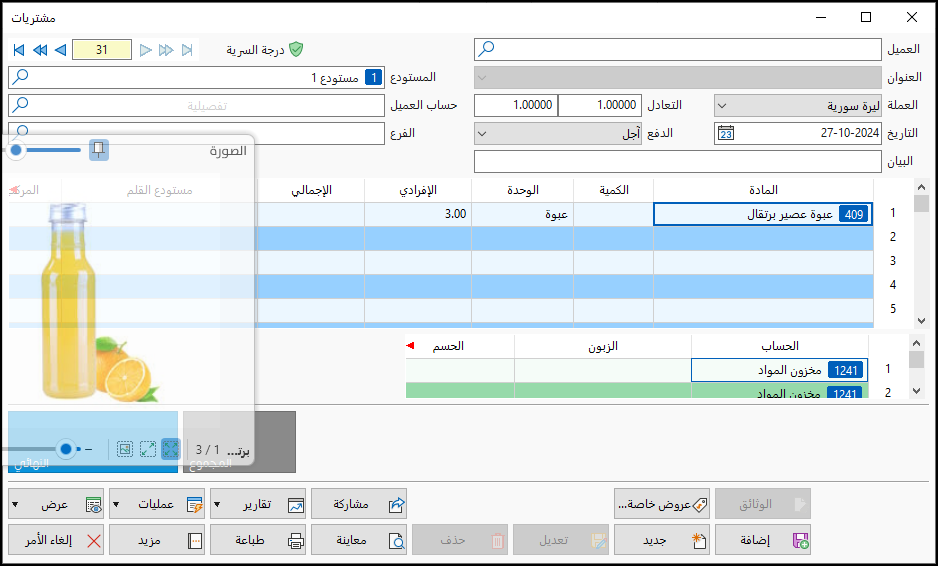Viewport: 938px width, 566px height.
Task: Open customer search via magnifier in العميل field
Action: (x=486, y=49)
